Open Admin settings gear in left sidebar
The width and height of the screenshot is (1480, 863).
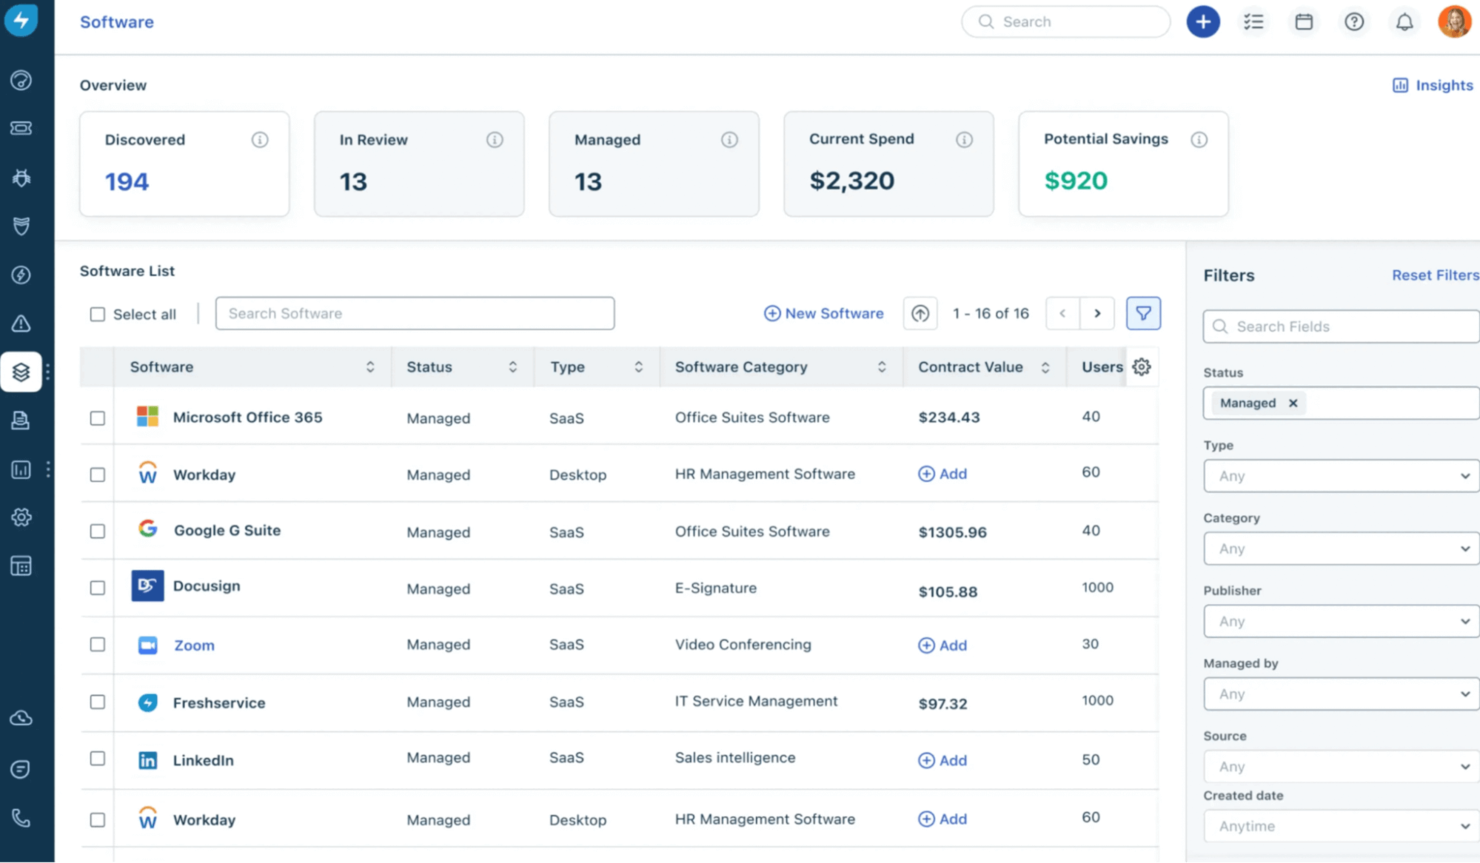tap(21, 517)
